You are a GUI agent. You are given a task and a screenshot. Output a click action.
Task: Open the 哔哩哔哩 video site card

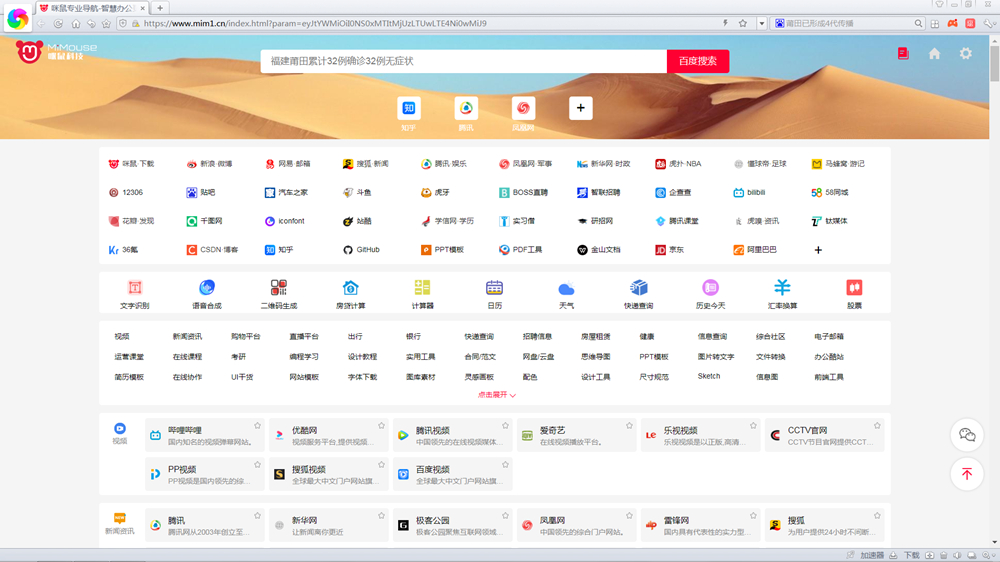[x=205, y=435]
